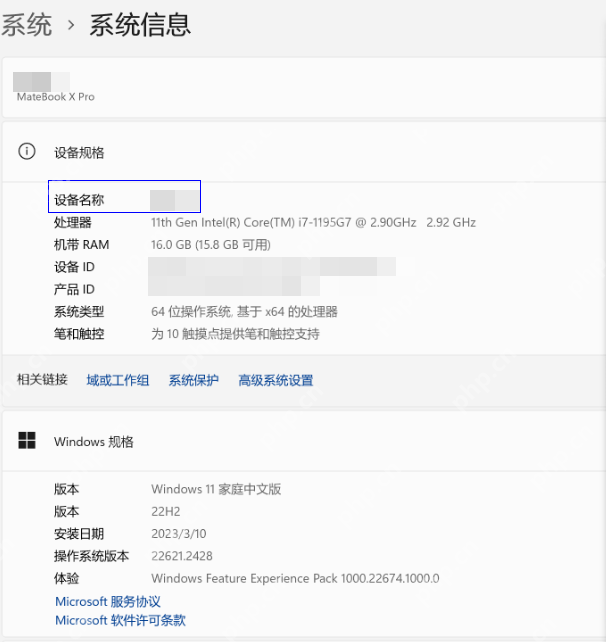Select the 64 位操作系统 value

tap(244, 312)
